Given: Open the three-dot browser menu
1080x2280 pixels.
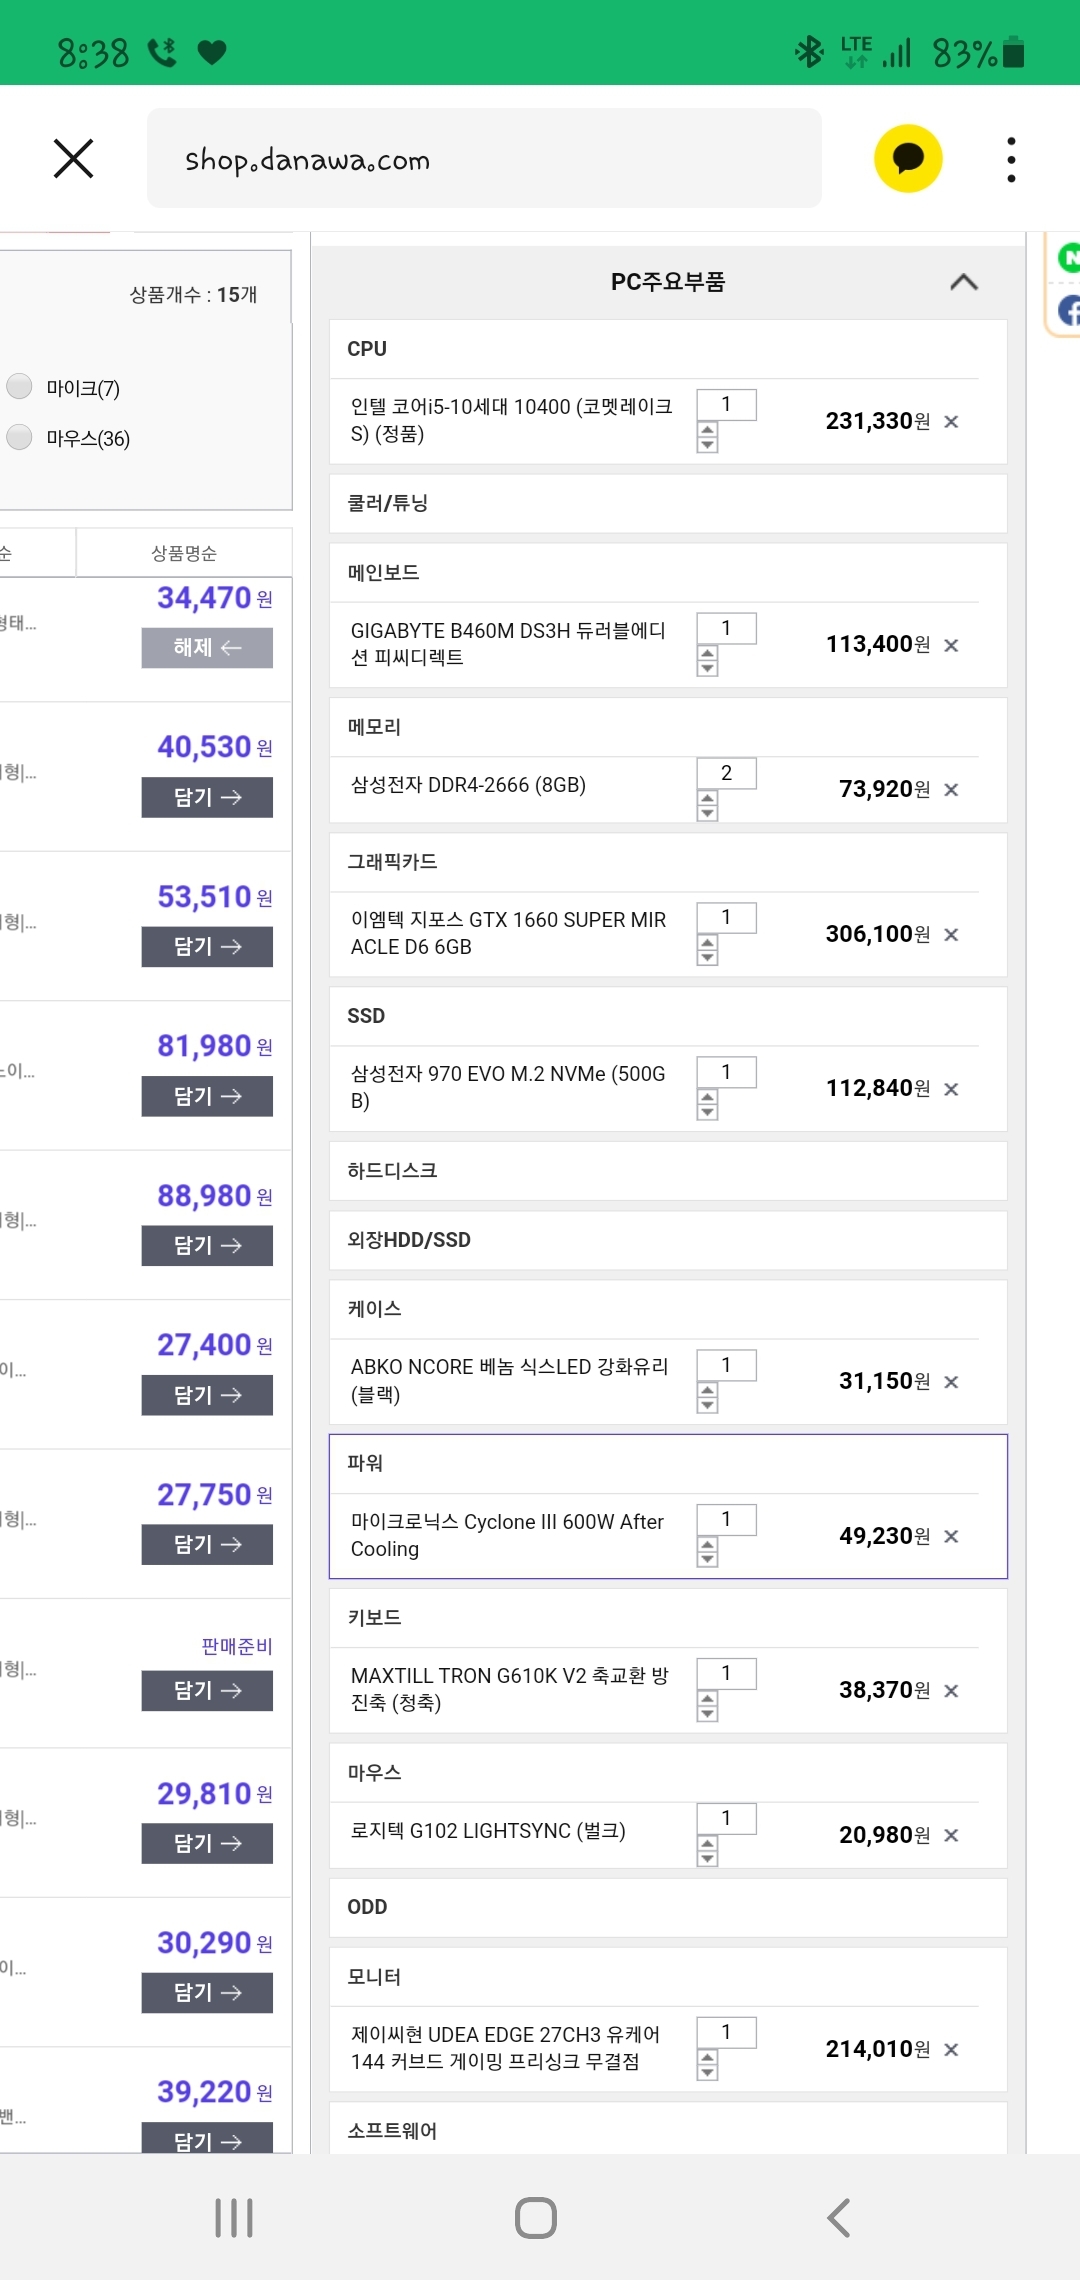Looking at the screenshot, I should pos(1011,160).
